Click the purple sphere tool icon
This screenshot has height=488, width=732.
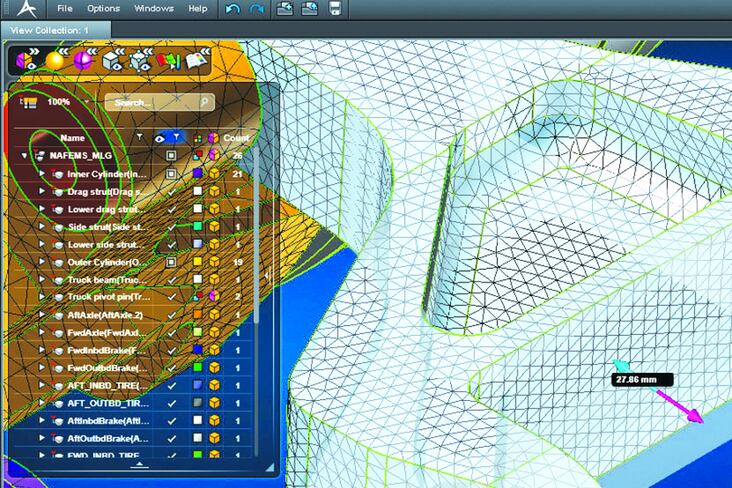[84, 60]
